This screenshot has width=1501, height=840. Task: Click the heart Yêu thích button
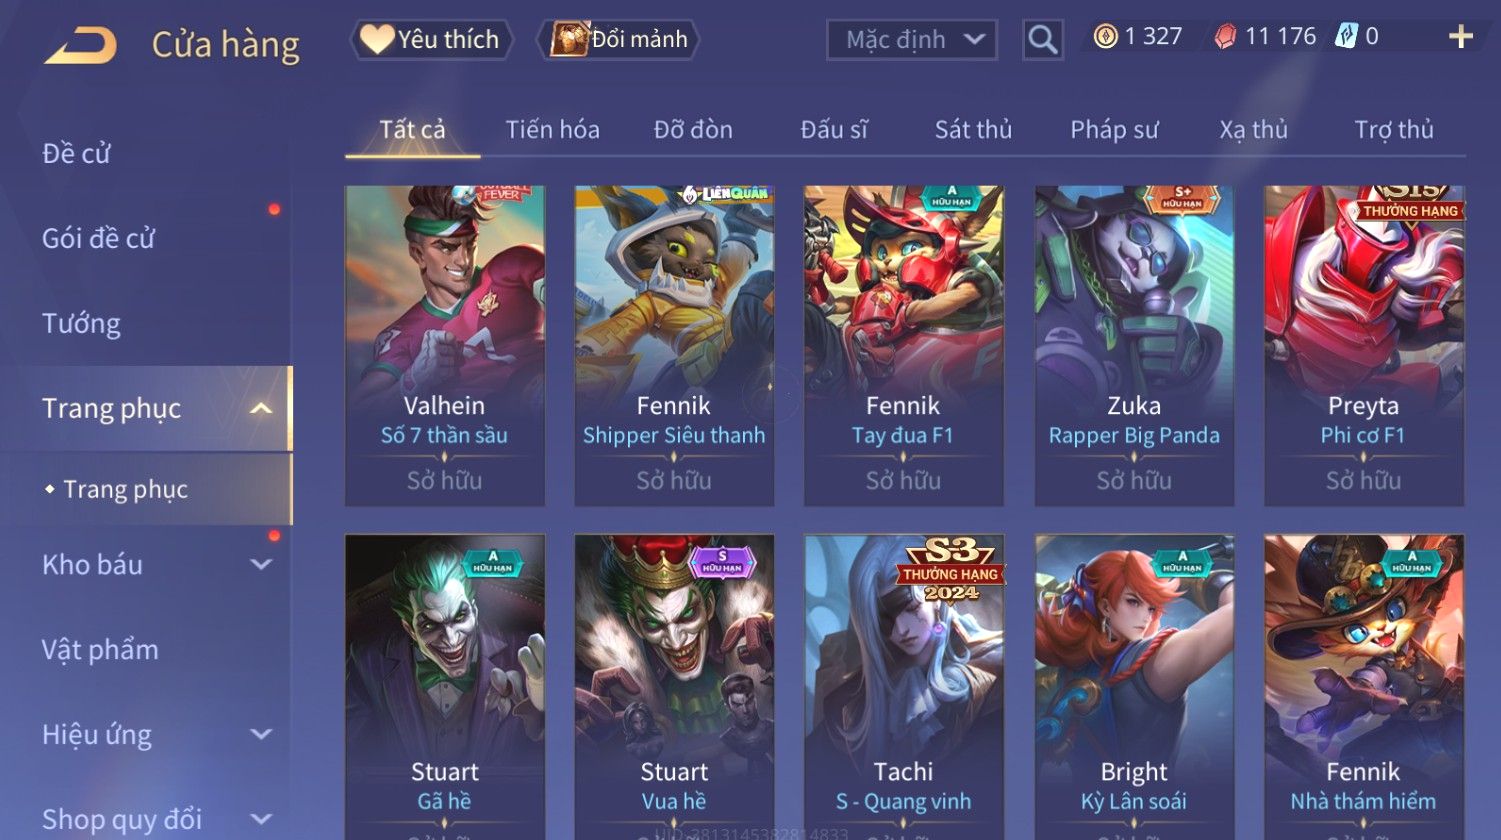(x=430, y=40)
